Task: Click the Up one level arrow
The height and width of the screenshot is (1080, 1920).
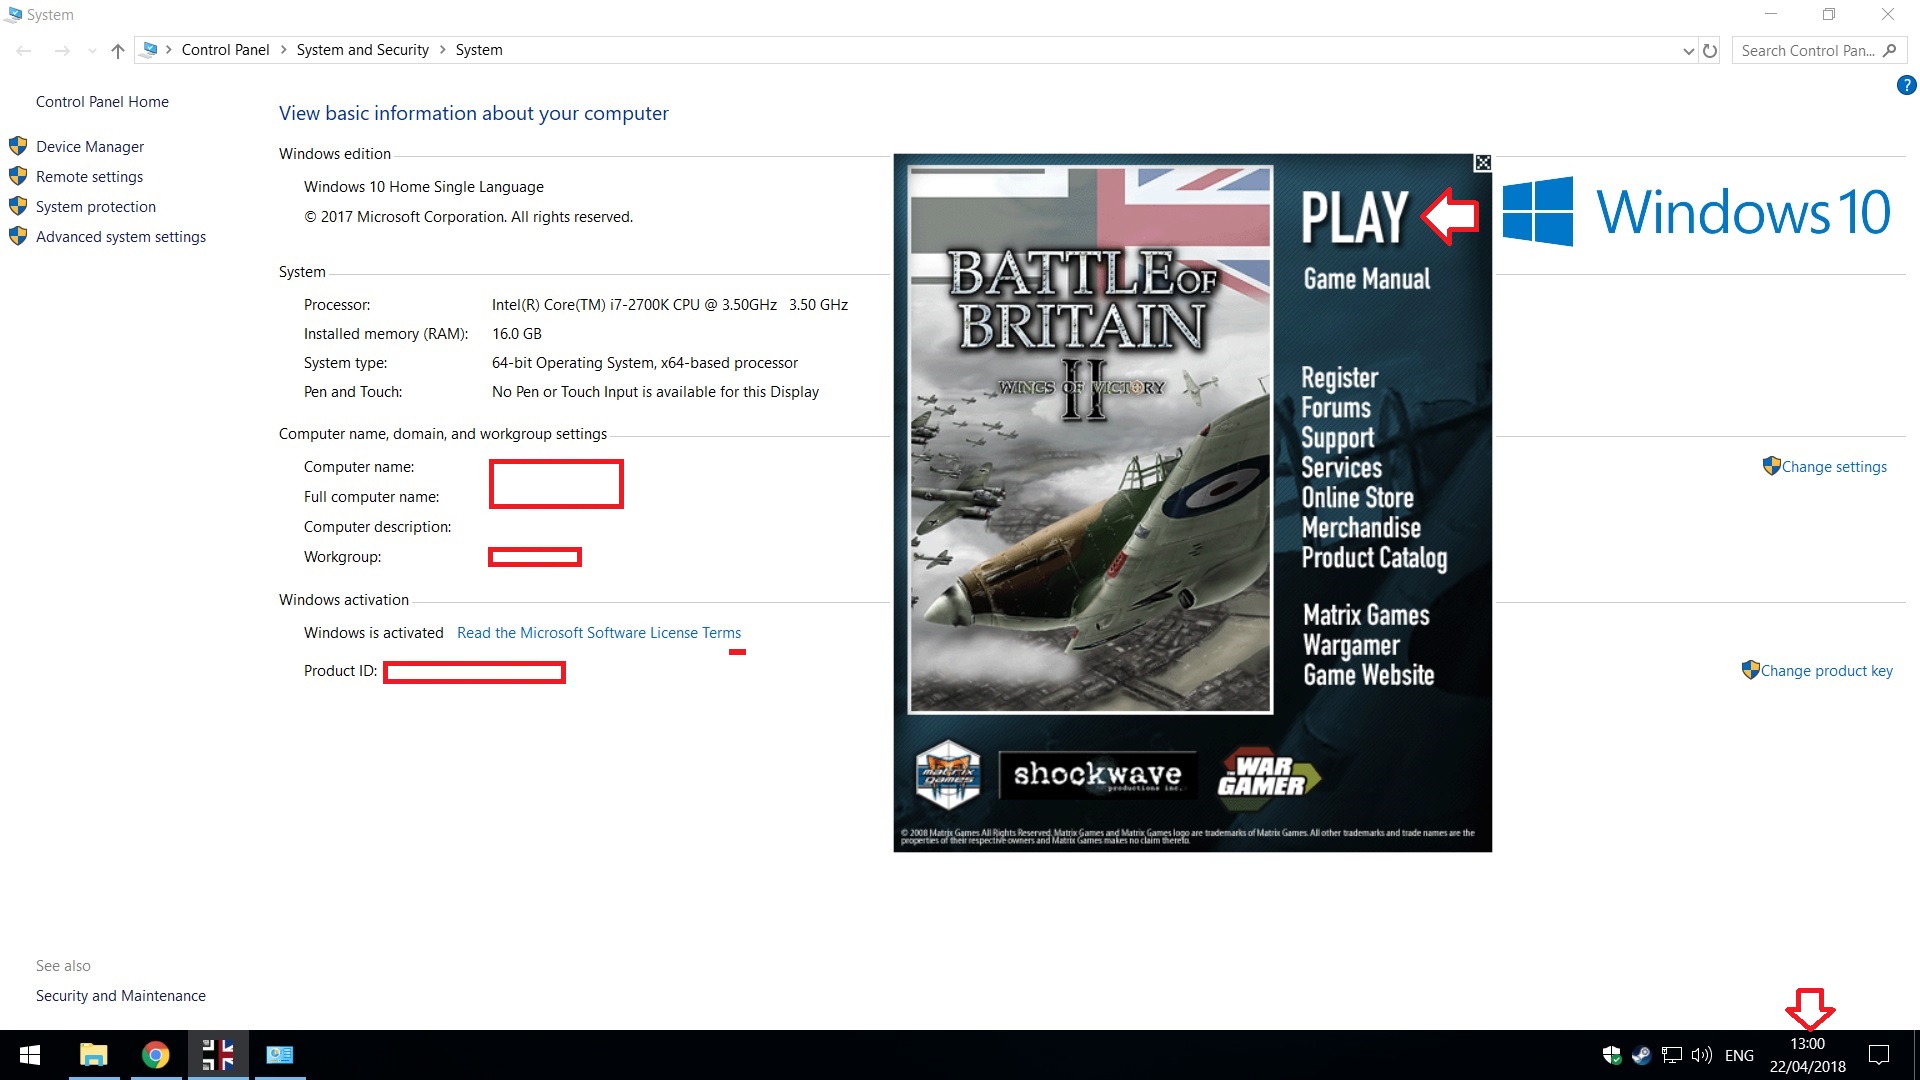Action: pos(118,50)
